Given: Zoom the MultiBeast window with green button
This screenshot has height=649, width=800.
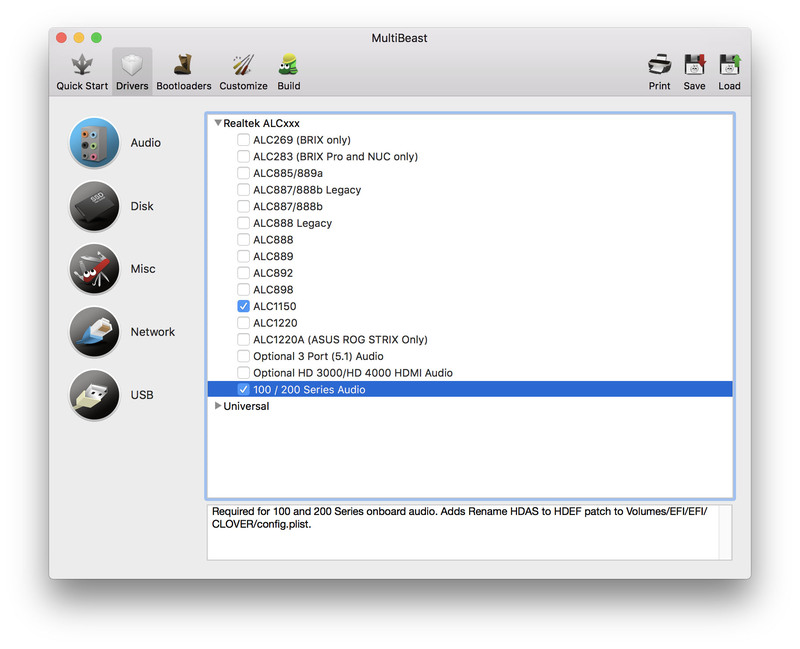Looking at the screenshot, I should (96, 38).
